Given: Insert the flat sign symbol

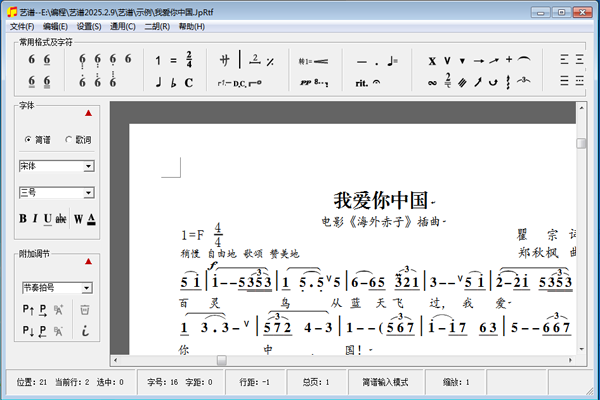Looking at the screenshot, I should coord(173,82).
